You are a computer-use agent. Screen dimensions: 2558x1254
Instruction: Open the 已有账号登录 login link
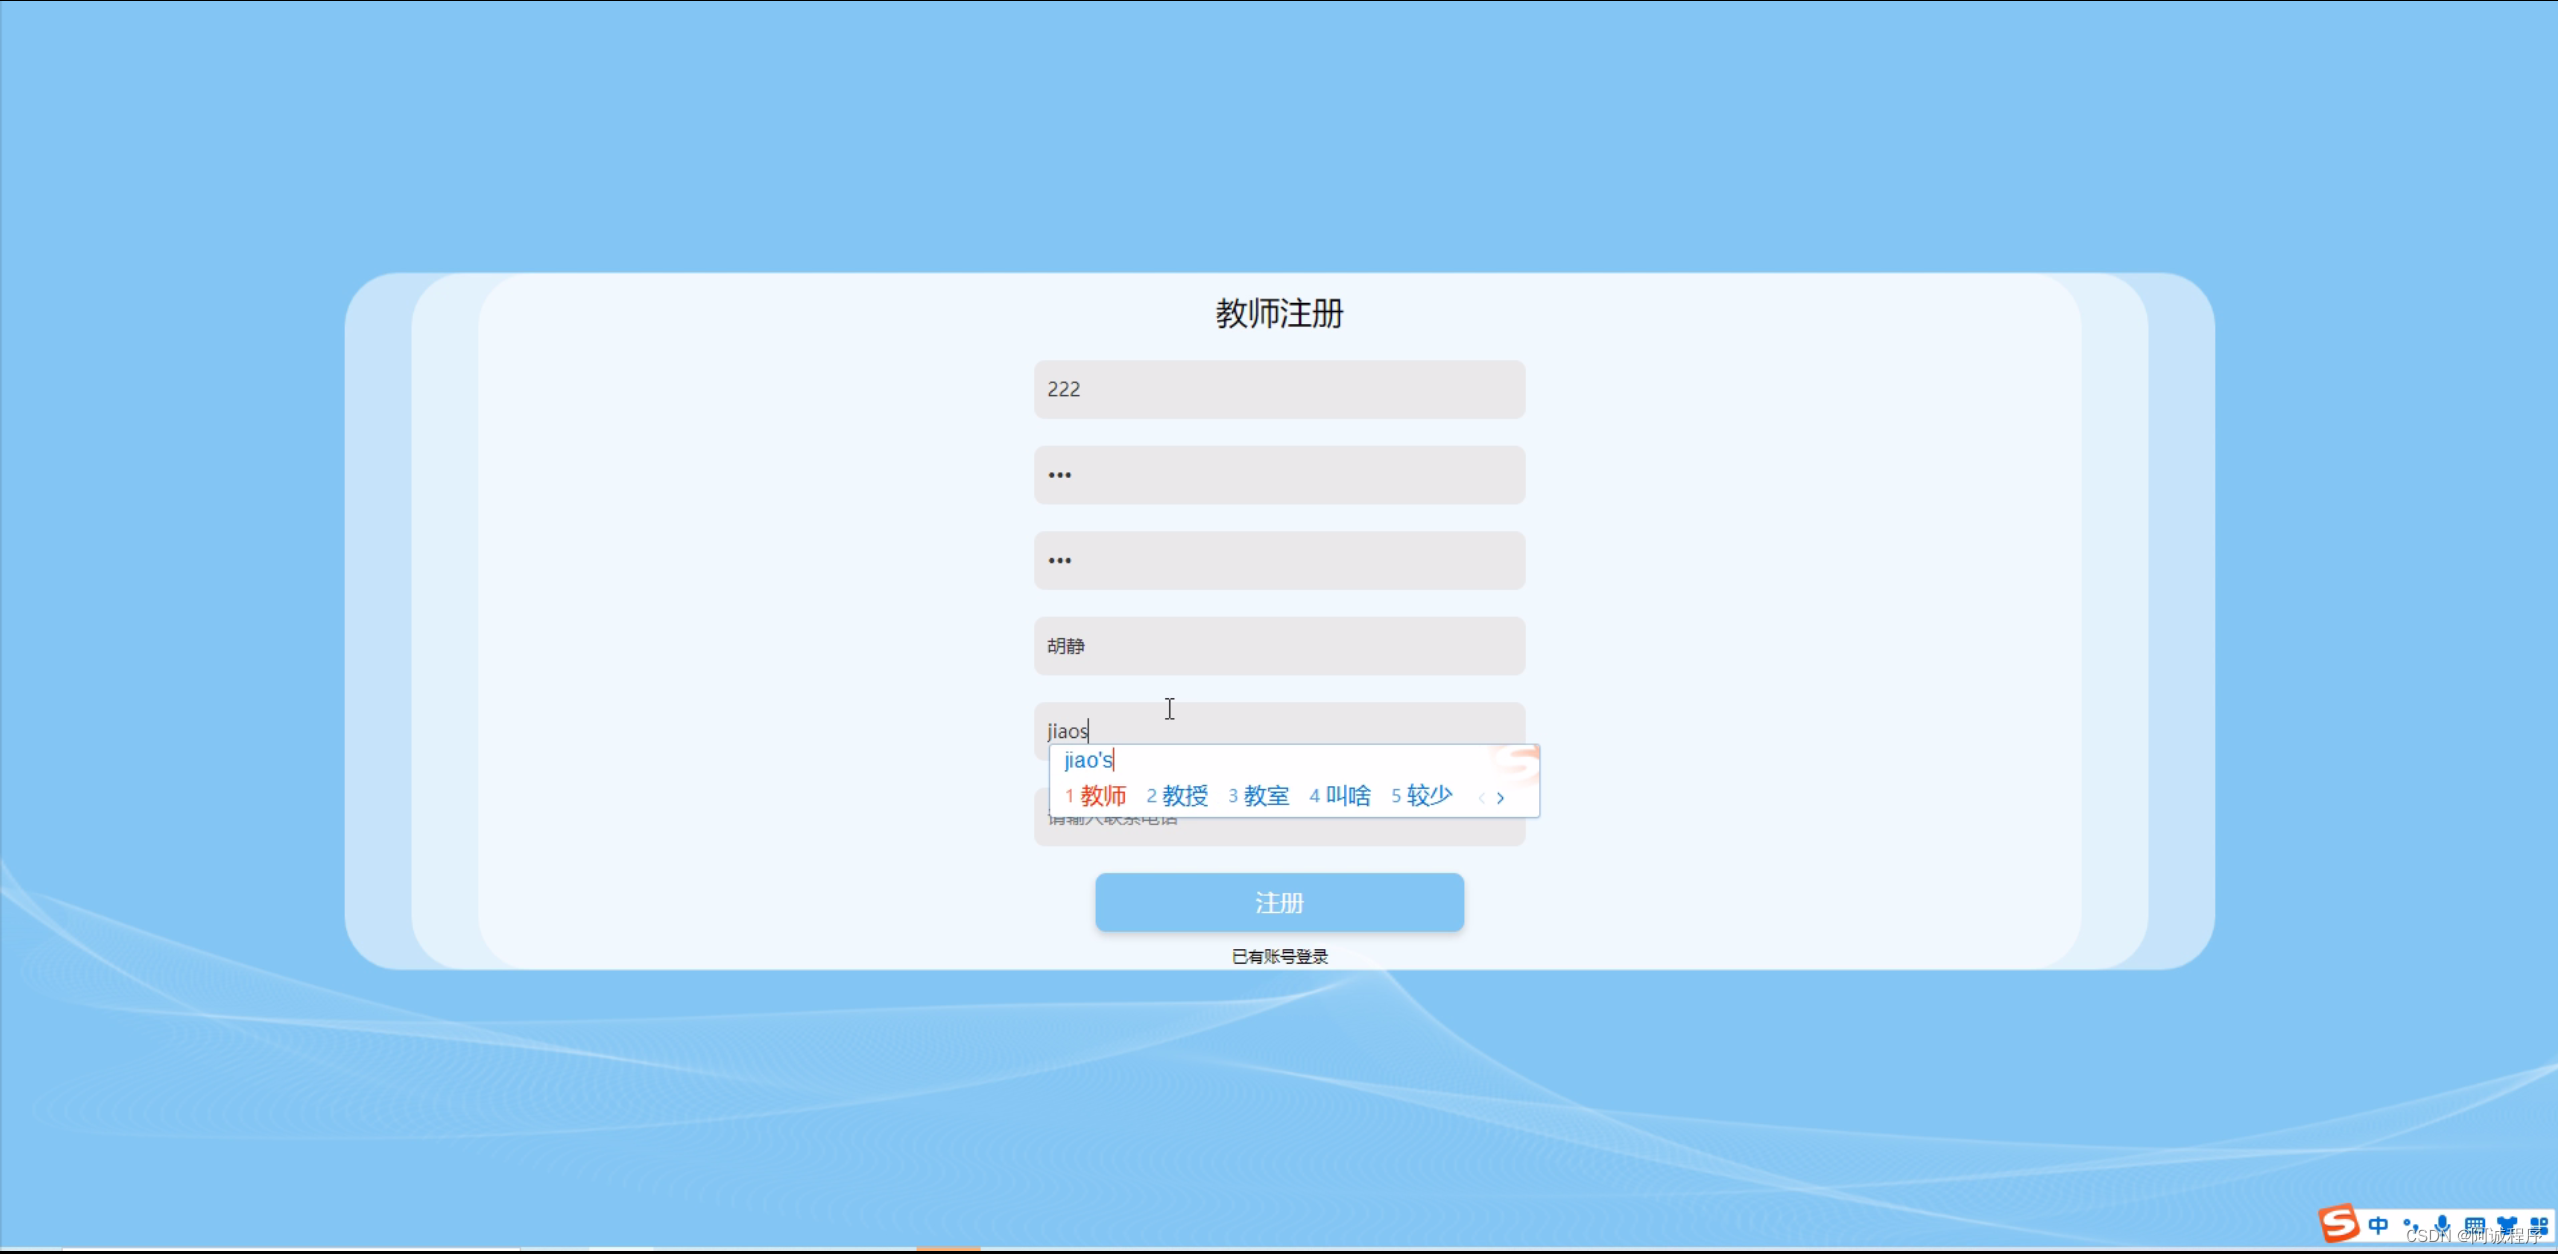[x=1280, y=955]
